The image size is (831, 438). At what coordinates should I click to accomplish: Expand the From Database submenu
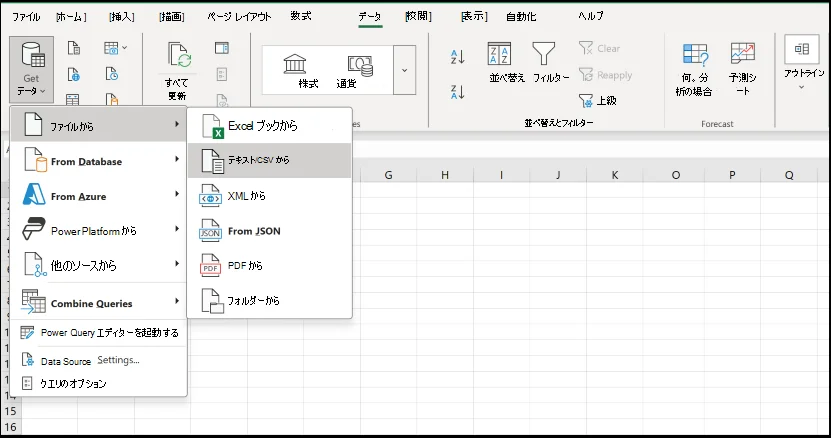[99, 160]
